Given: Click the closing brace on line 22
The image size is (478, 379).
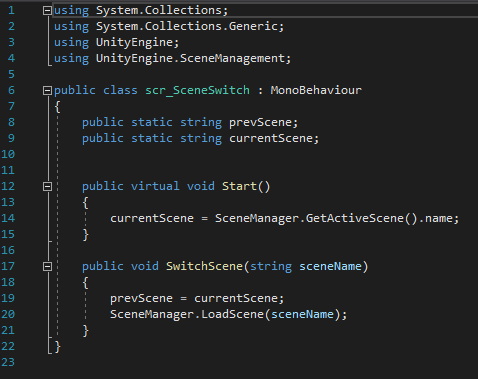Looking at the screenshot, I should tap(57, 346).
